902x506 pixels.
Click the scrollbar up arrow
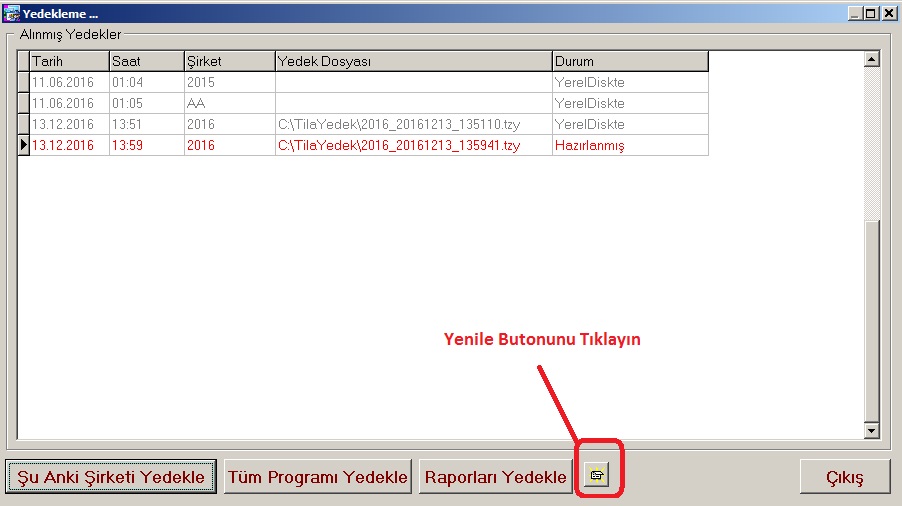click(x=872, y=59)
